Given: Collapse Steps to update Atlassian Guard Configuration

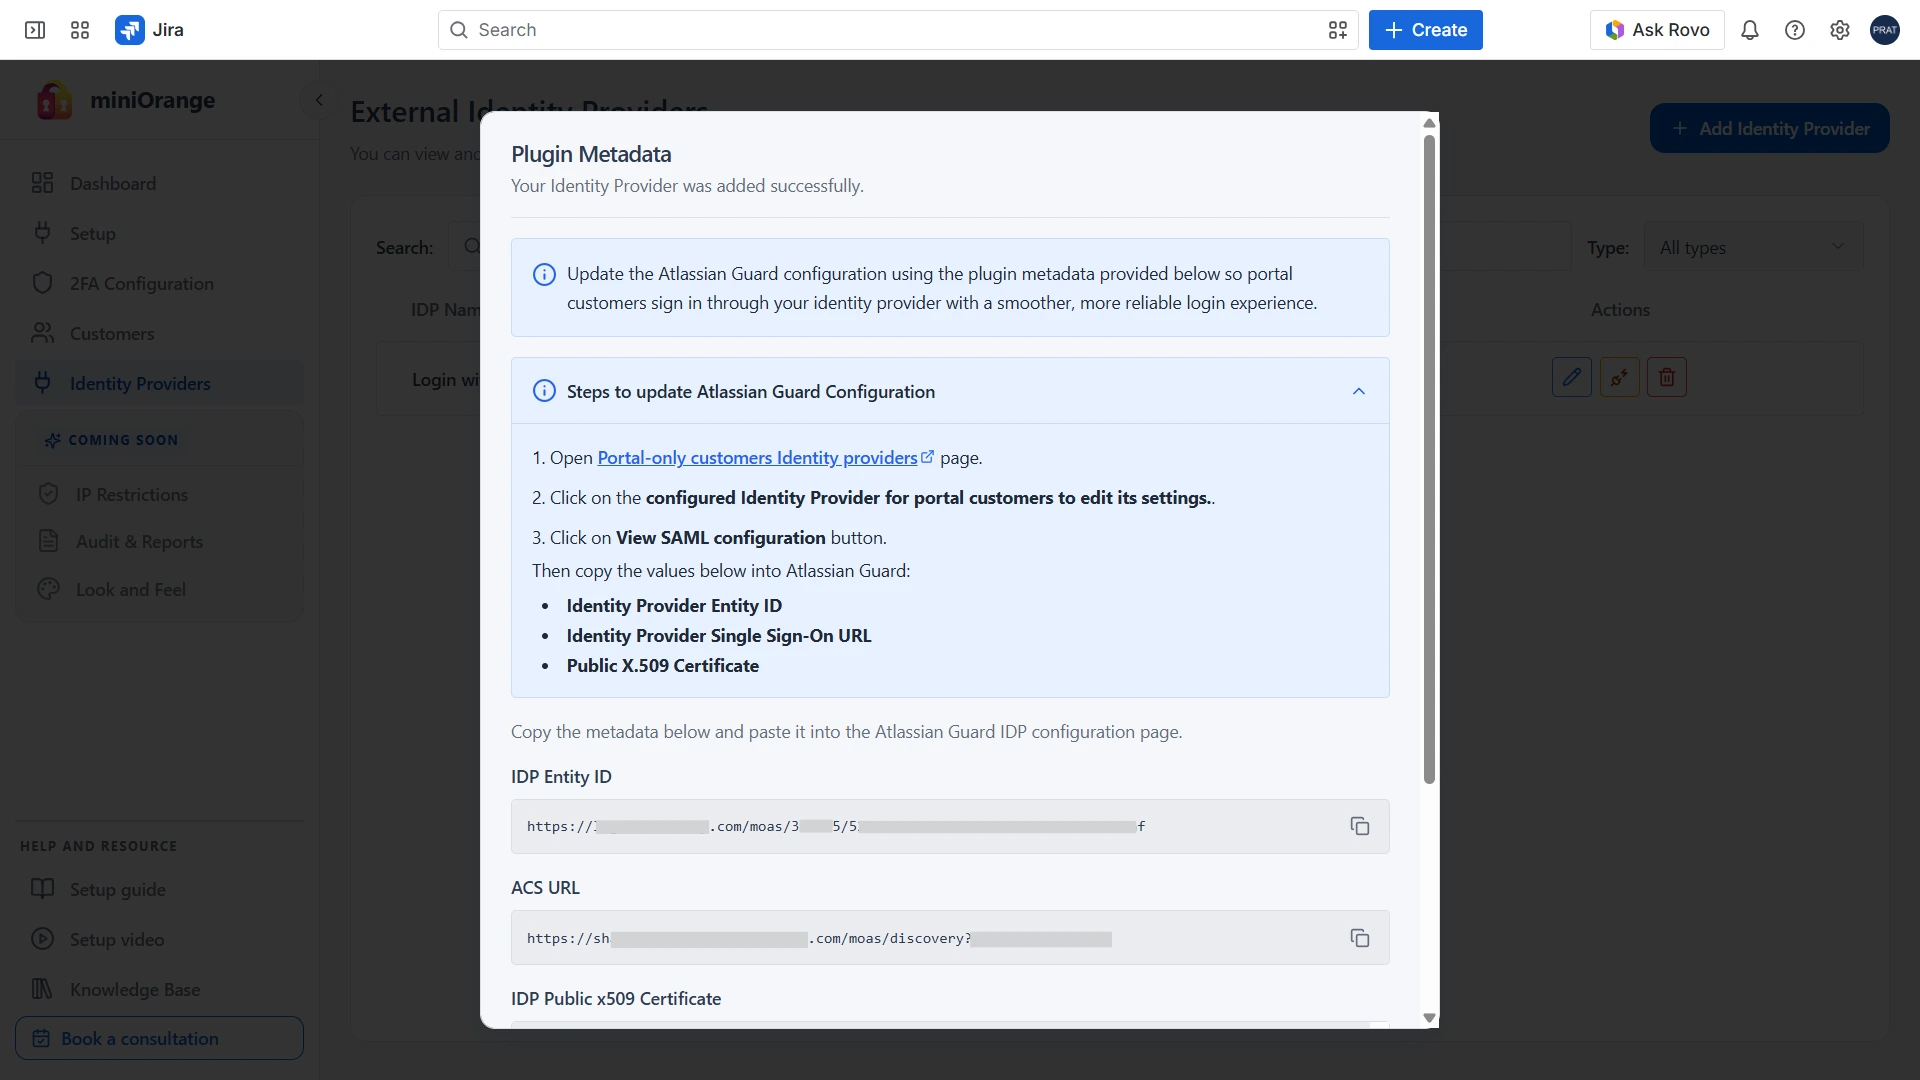Looking at the screenshot, I should (x=1359, y=391).
